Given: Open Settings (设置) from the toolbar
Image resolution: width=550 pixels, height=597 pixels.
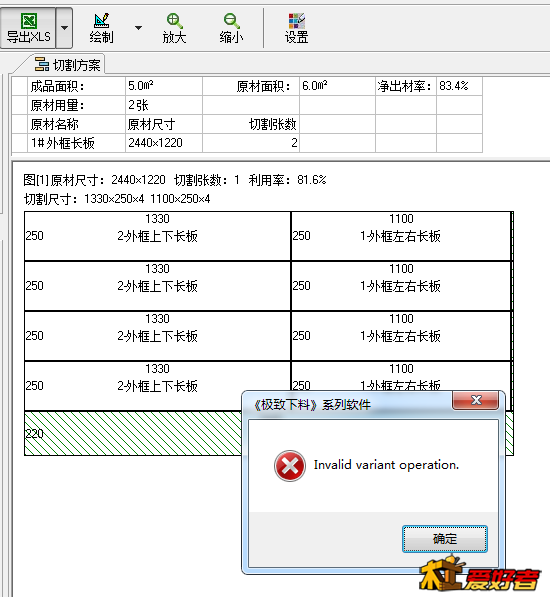Looking at the screenshot, I should pyautogui.click(x=297, y=28).
